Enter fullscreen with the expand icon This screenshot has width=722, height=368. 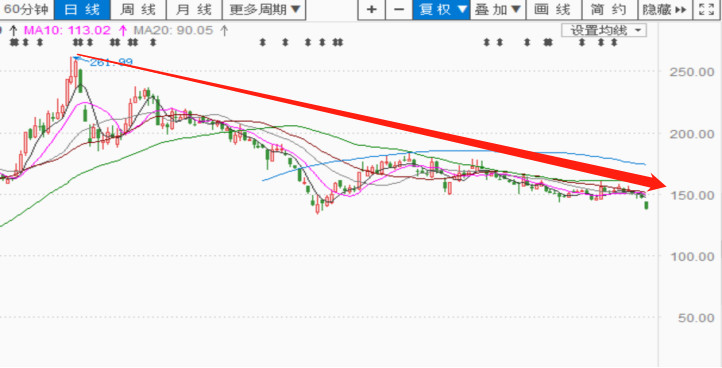[x=707, y=9]
